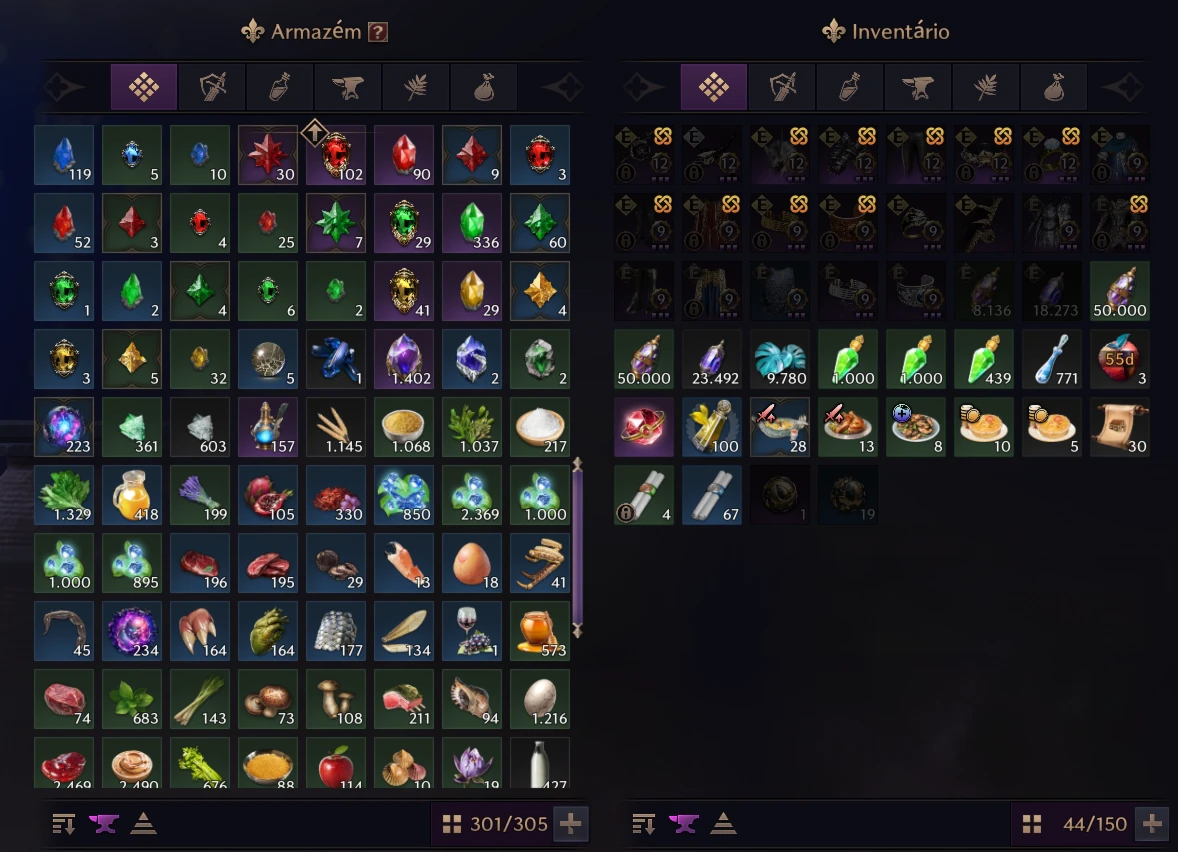
Task: Select the herb gathering filter in Inventário
Action: point(986,87)
